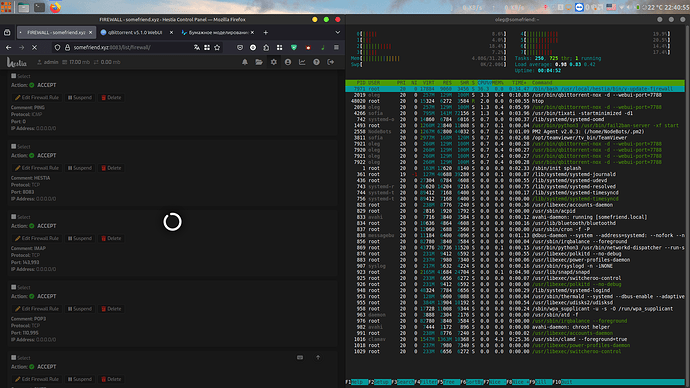690x388 pixels.
Task: Open htop F2 Setup menu
Action: click(x=379, y=382)
